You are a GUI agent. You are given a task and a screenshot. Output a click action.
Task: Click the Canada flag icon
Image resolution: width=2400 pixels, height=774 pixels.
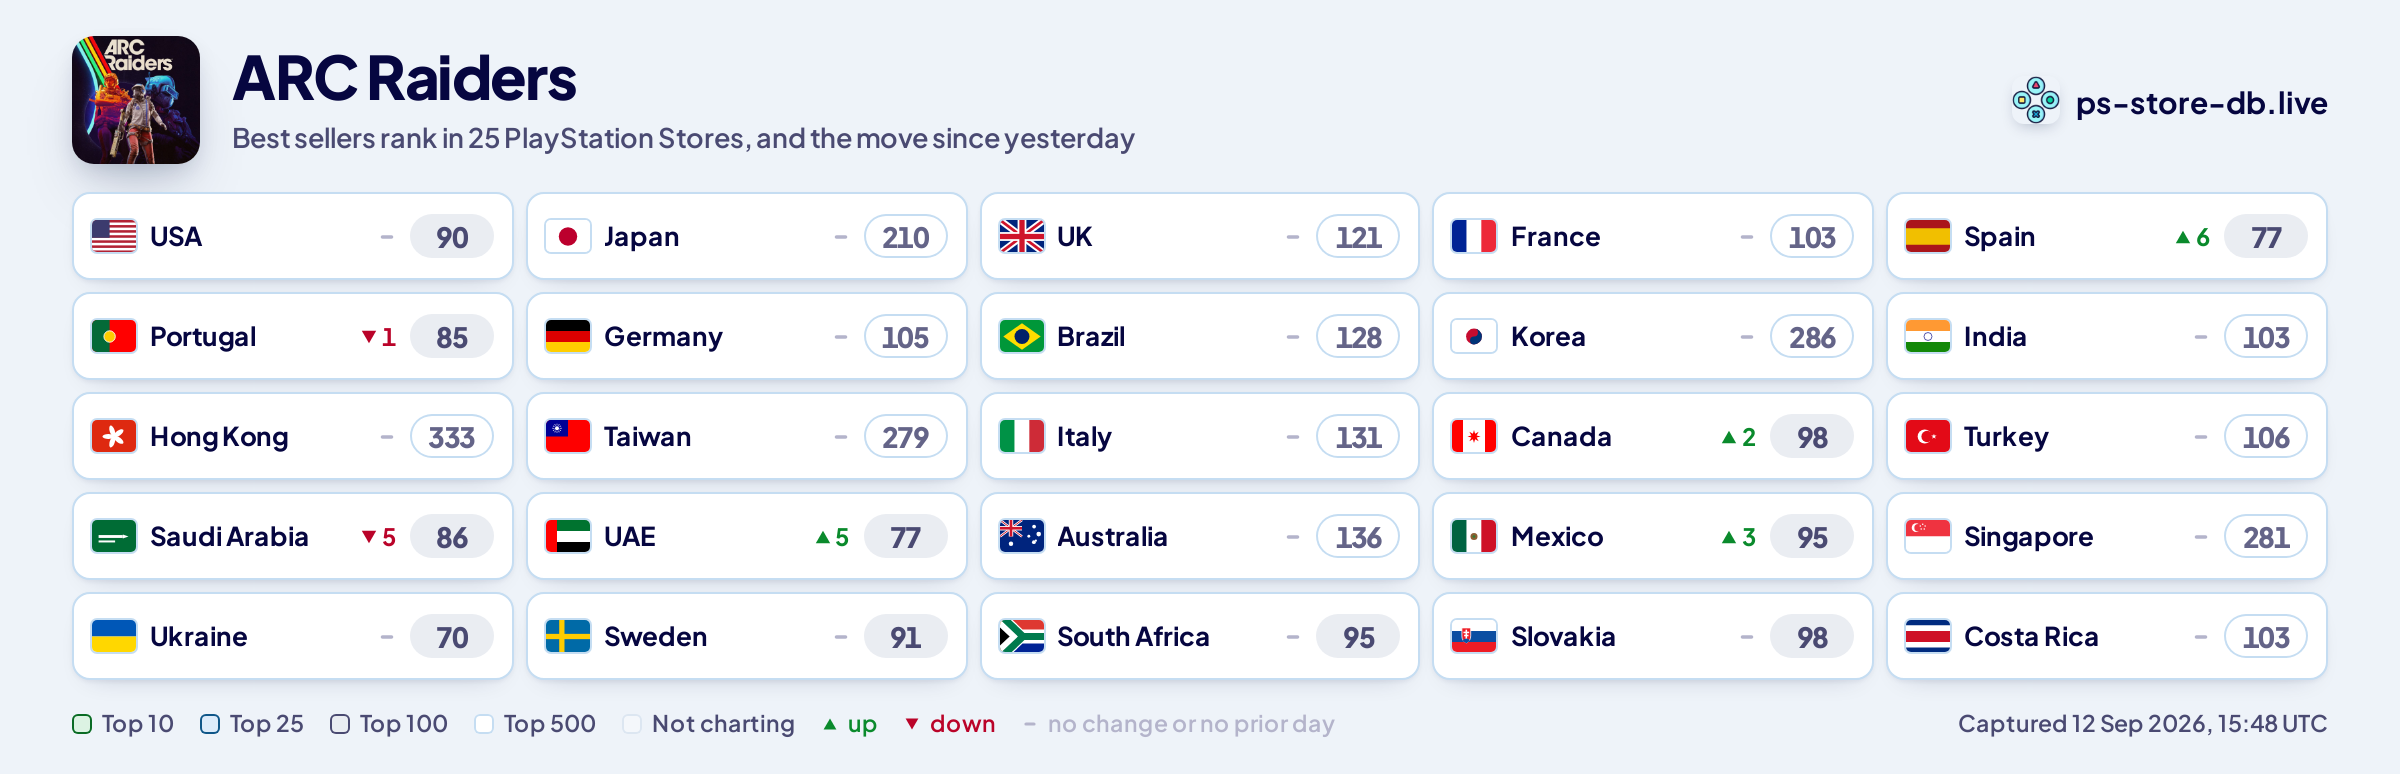click(1474, 436)
